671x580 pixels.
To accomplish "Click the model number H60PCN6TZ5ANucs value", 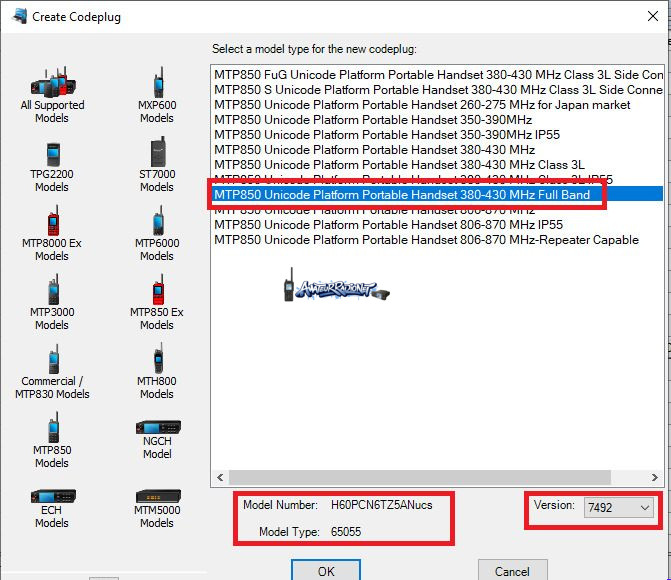I will [x=381, y=505].
